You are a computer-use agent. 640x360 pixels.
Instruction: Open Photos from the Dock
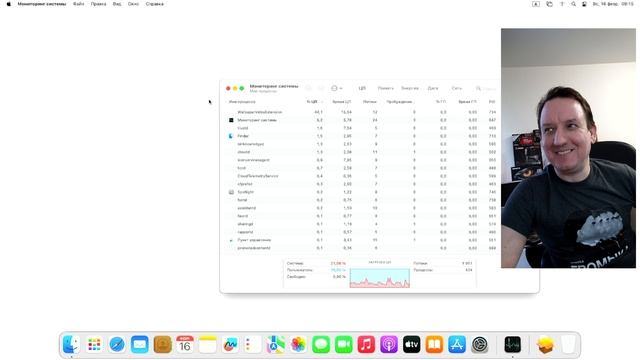point(298,345)
